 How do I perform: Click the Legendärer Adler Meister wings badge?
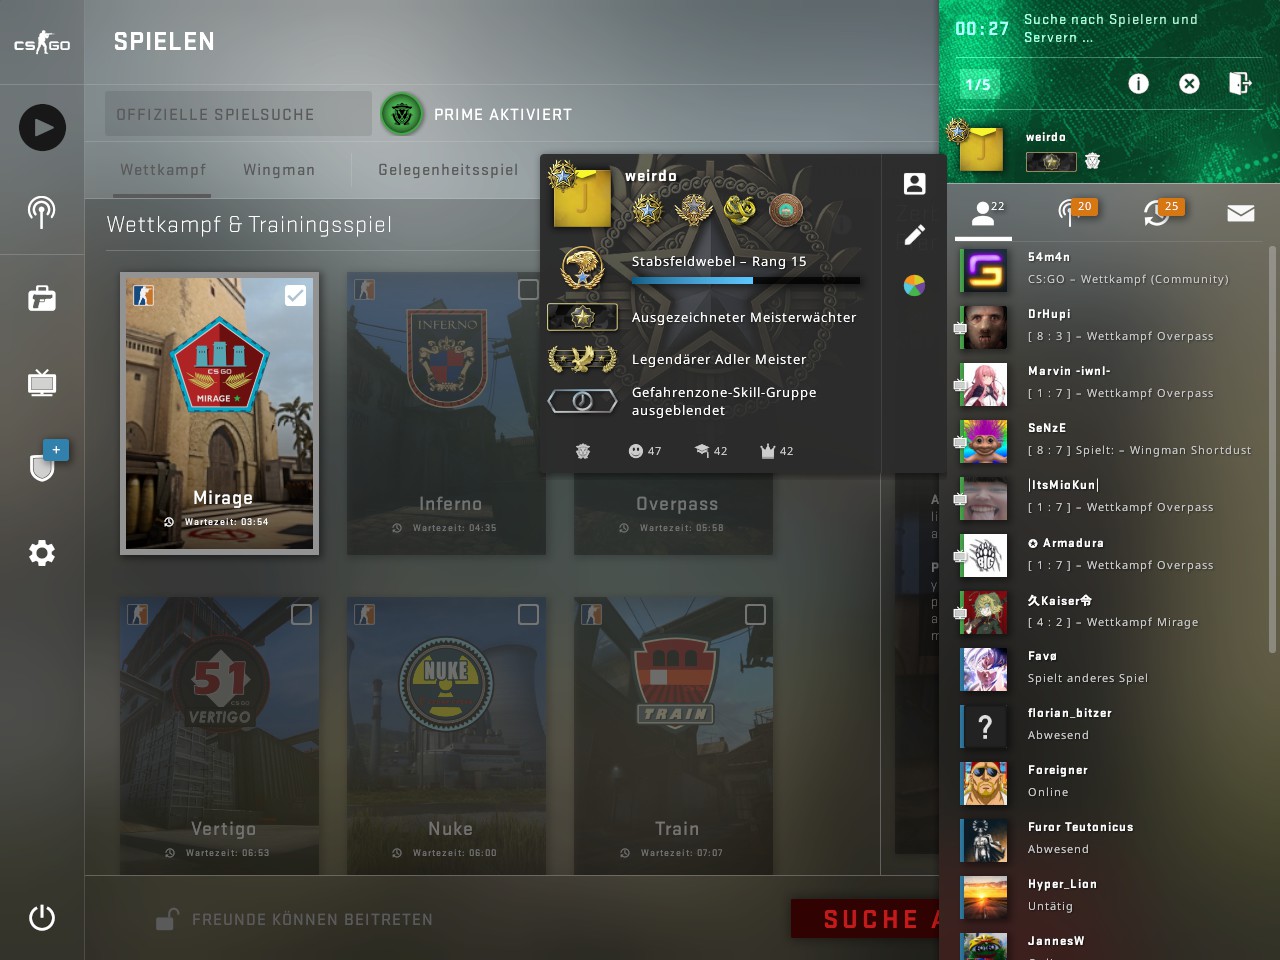click(582, 359)
